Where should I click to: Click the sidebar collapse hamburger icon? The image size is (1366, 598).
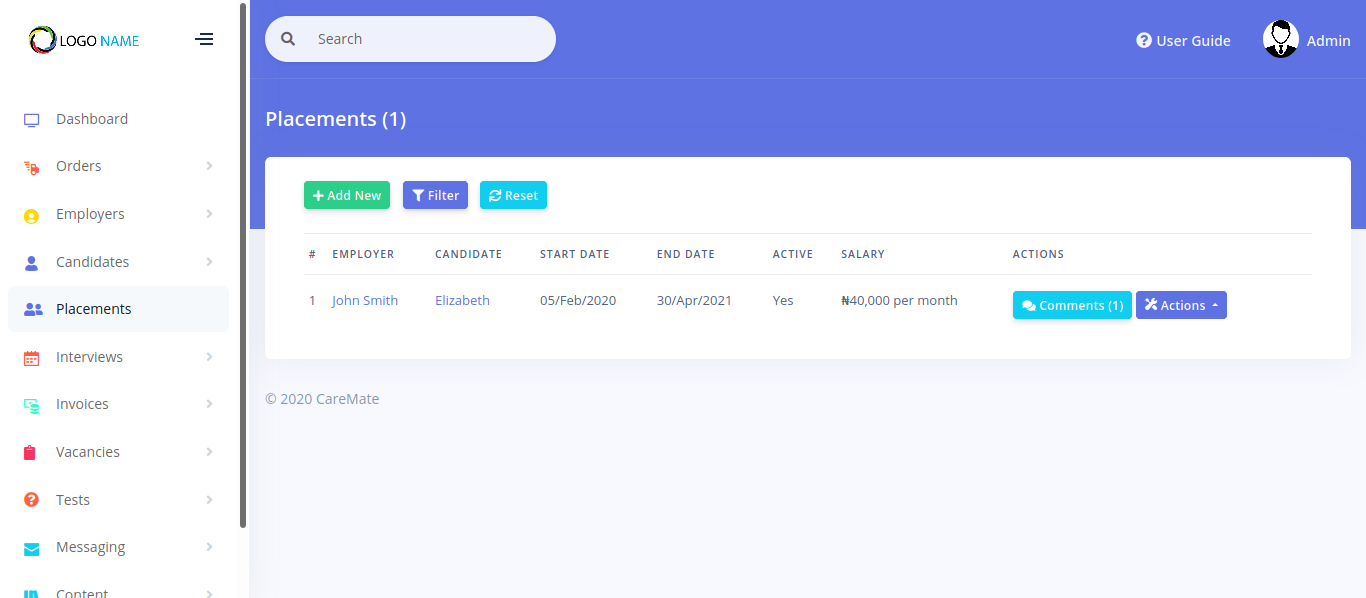click(x=204, y=40)
